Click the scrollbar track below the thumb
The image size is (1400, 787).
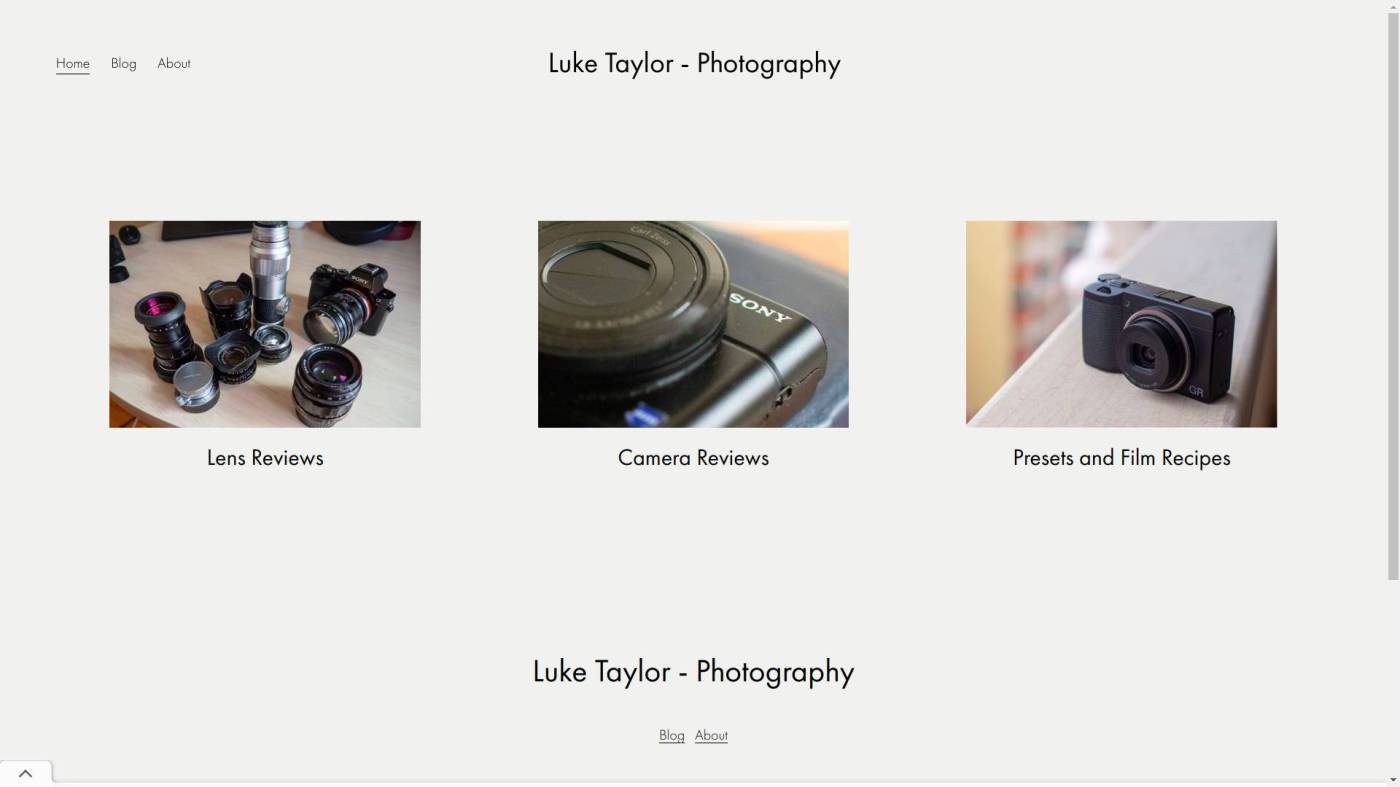pyautogui.click(x=1393, y=676)
